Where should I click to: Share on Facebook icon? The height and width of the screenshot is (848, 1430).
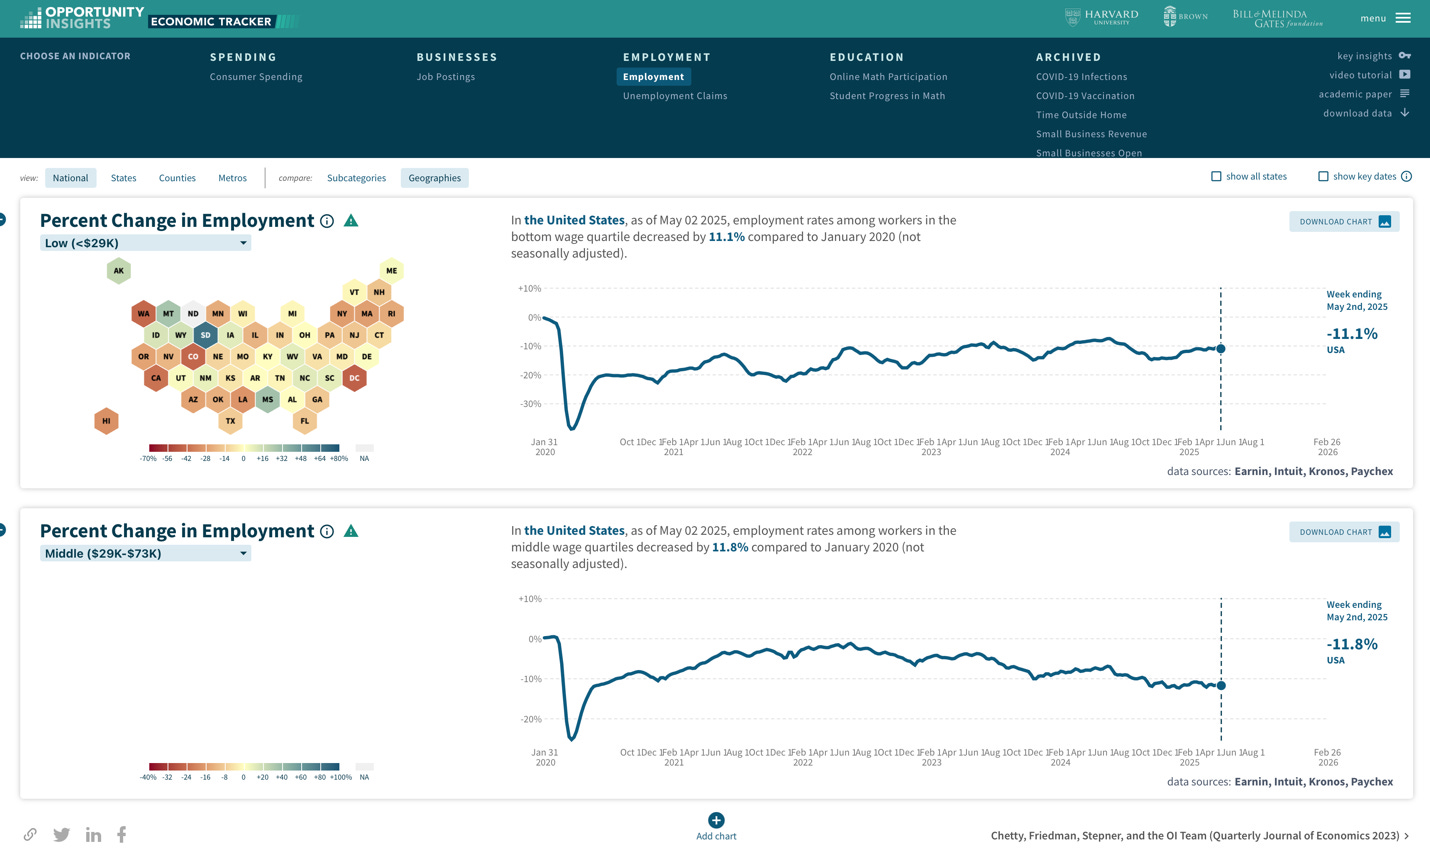121,834
